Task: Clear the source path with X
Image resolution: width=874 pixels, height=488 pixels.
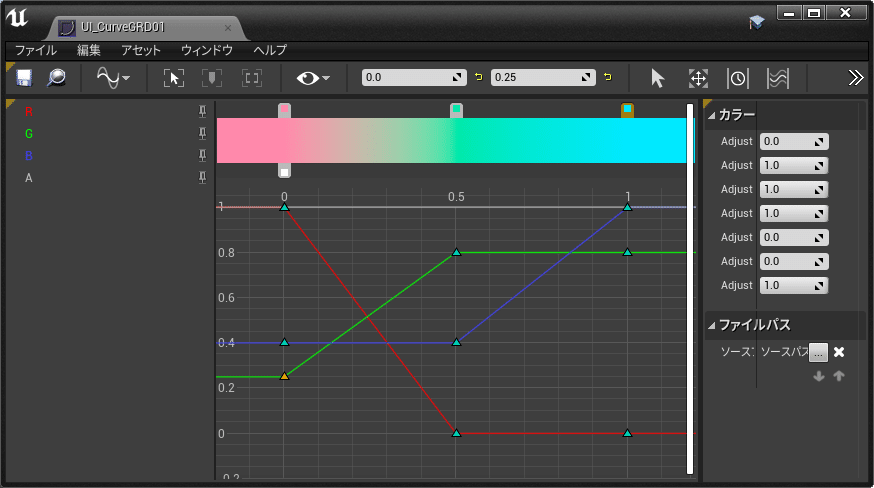Action: [x=839, y=352]
